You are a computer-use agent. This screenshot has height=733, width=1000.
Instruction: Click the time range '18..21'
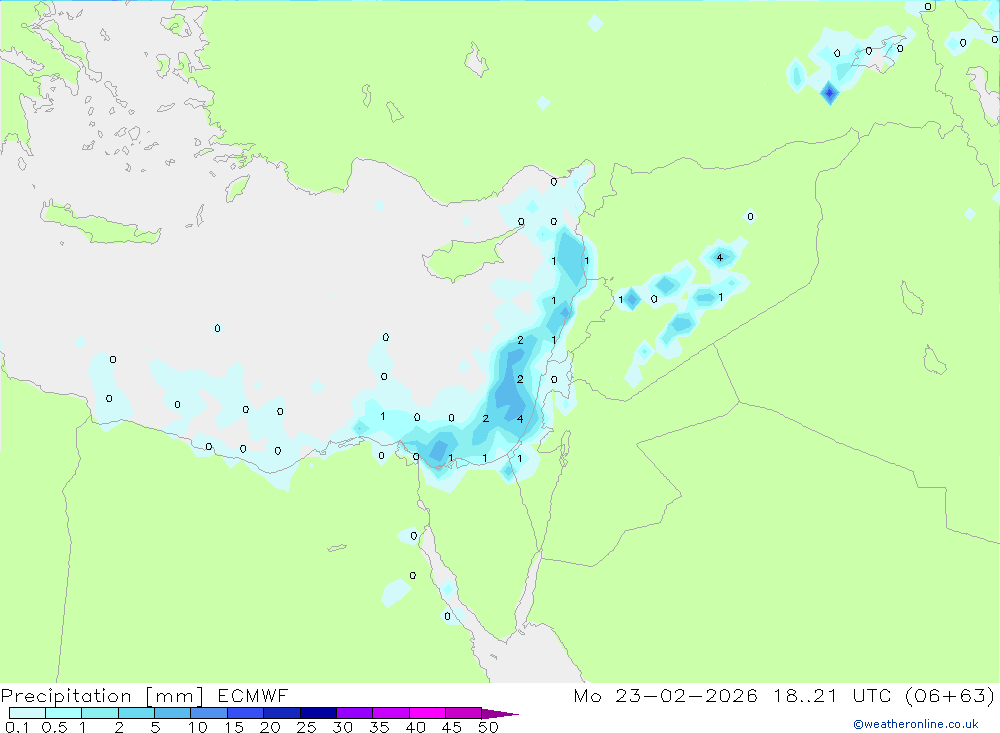805,695
